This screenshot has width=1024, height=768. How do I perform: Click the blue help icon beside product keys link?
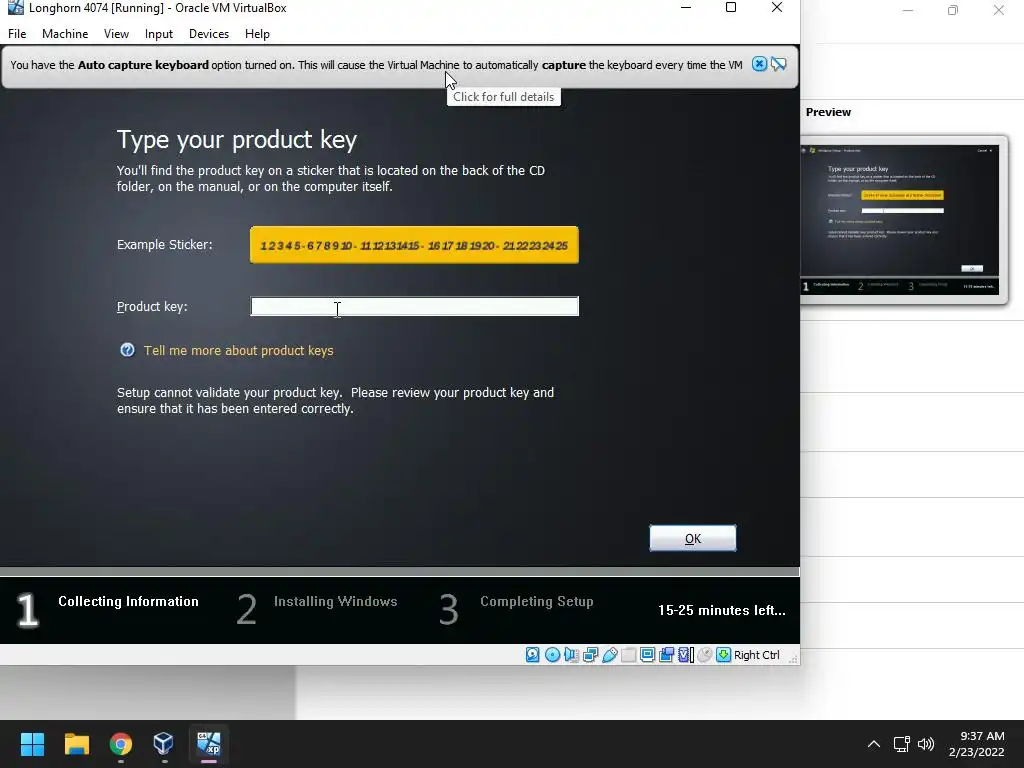127,350
